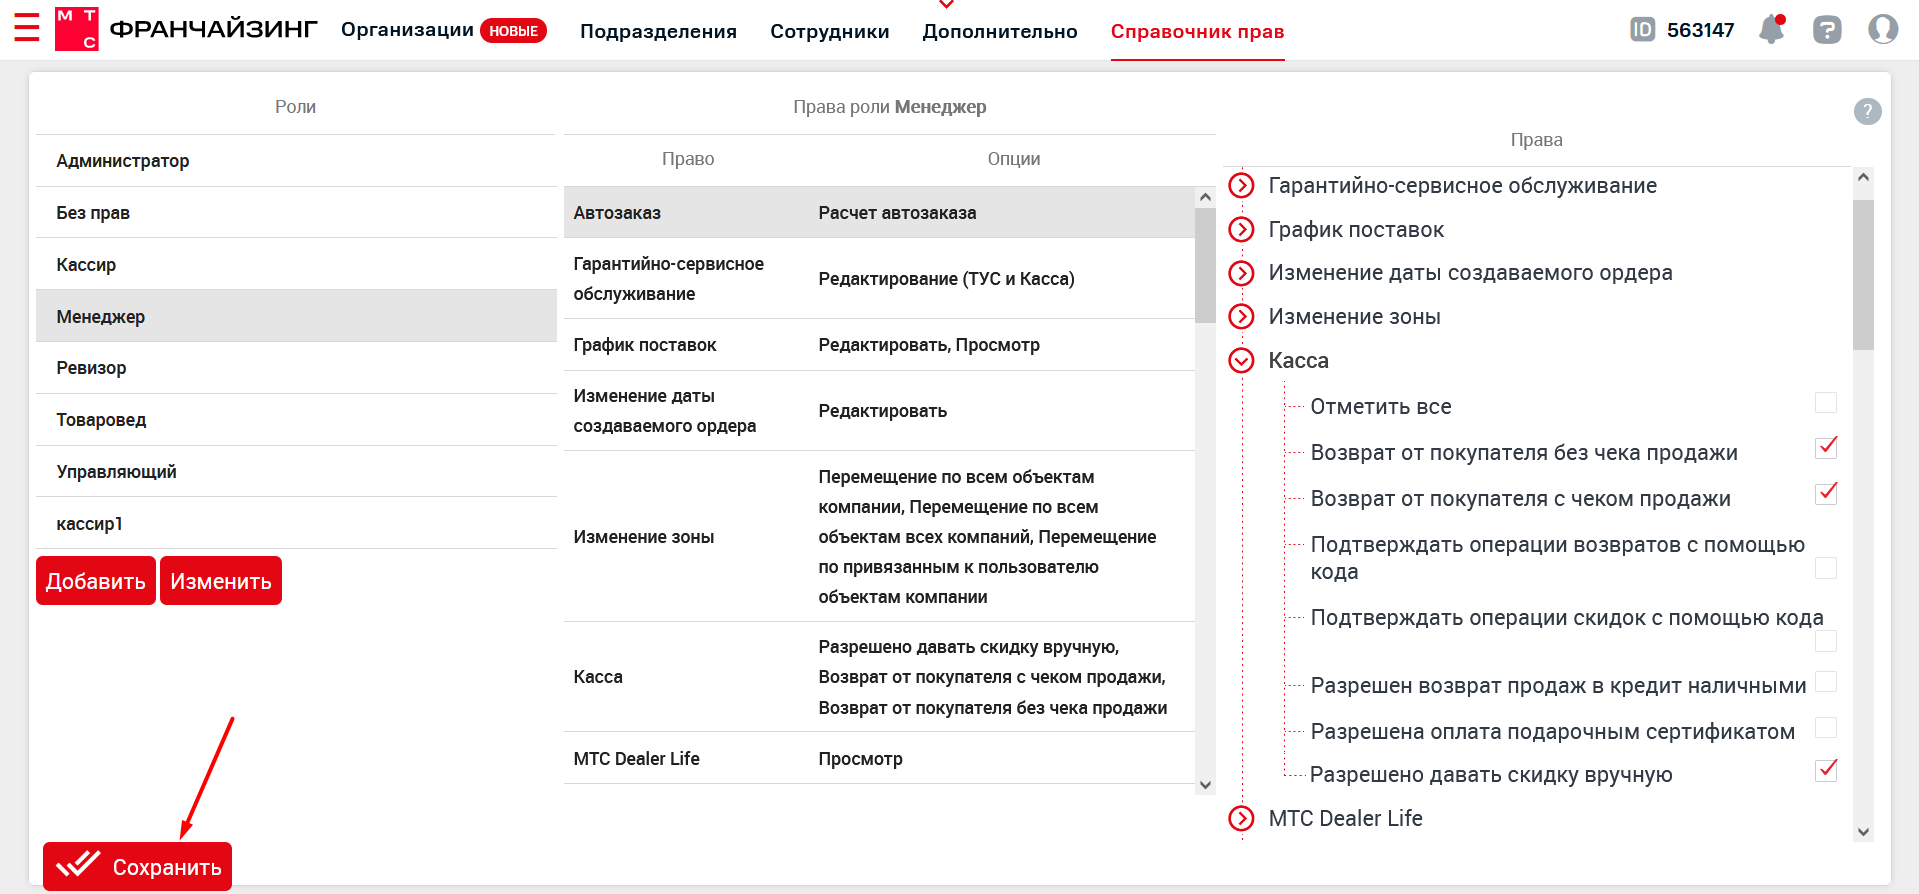Screen dimensions: 1919x894
Task: Click rights tree scrollbar down arrow
Action: (1863, 831)
